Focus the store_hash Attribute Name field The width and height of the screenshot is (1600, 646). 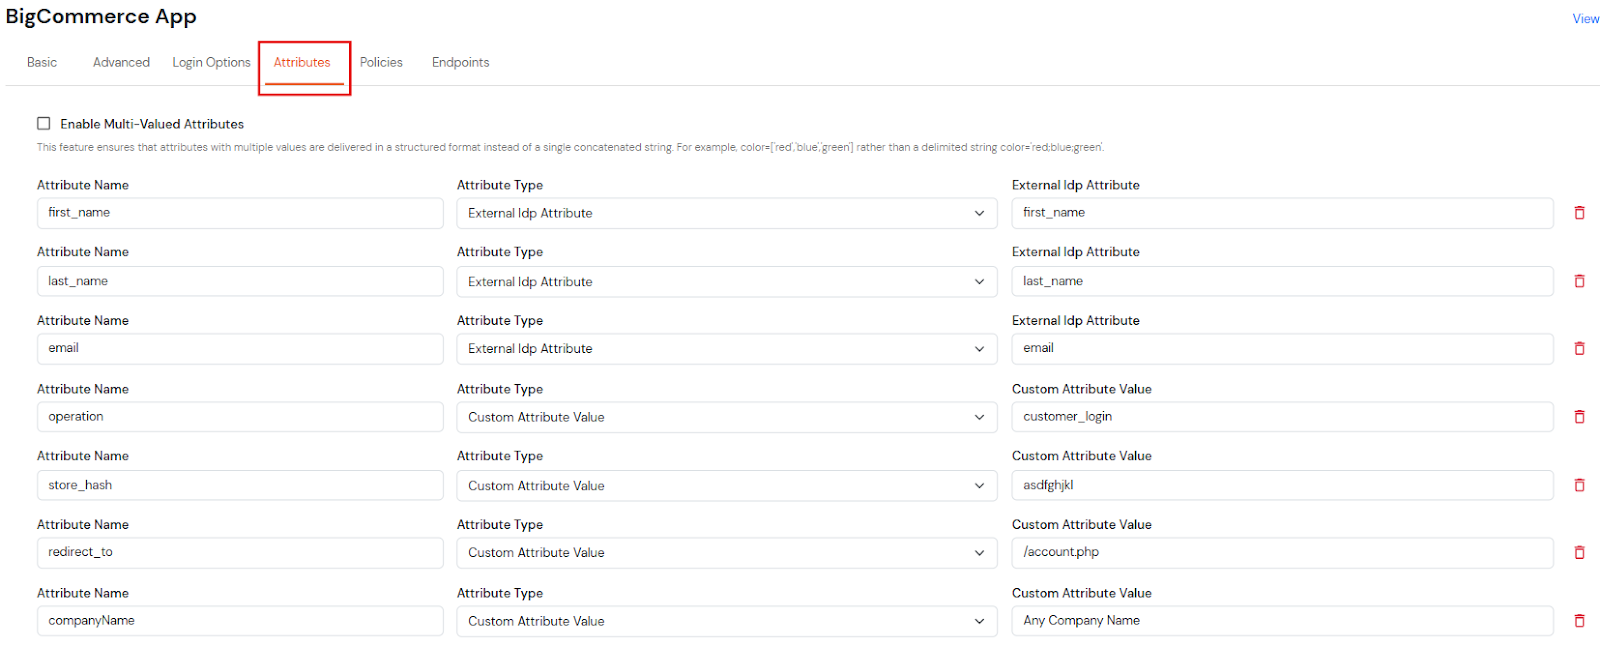click(x=240, y=485)
